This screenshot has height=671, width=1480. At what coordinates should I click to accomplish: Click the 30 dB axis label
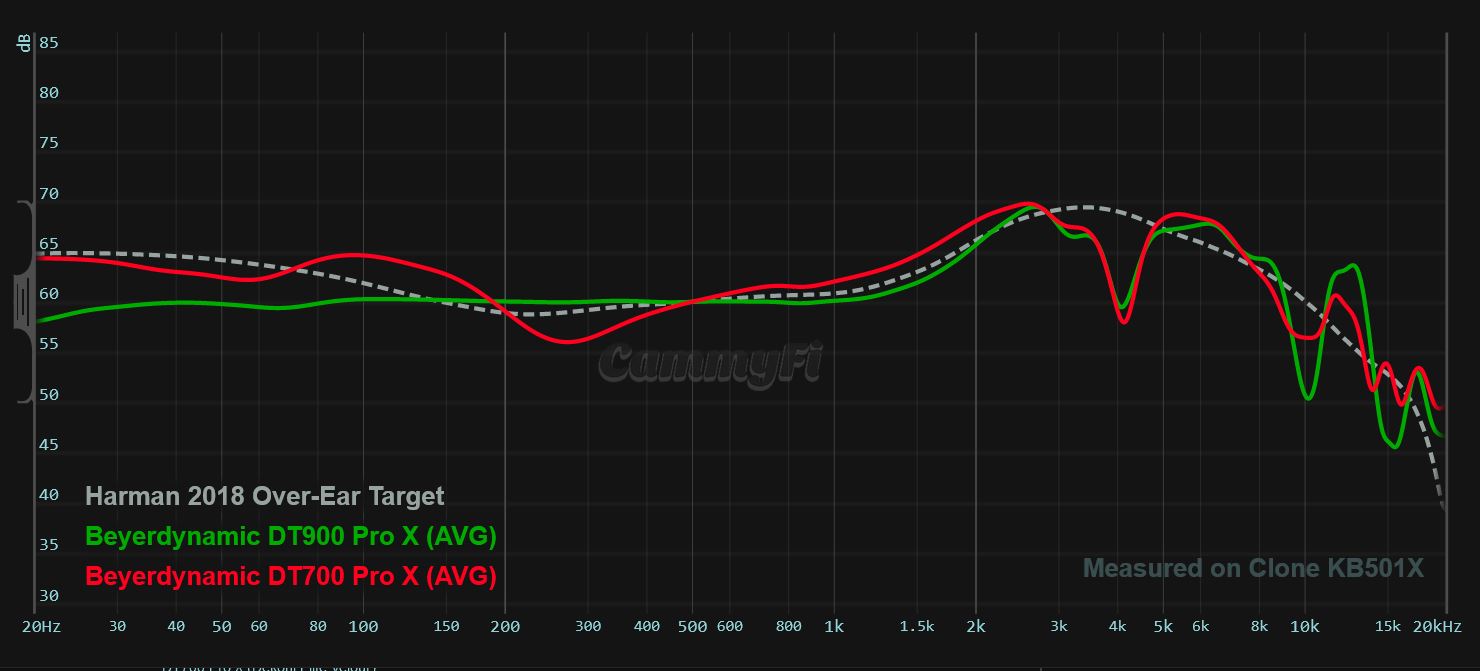point(48,596)
